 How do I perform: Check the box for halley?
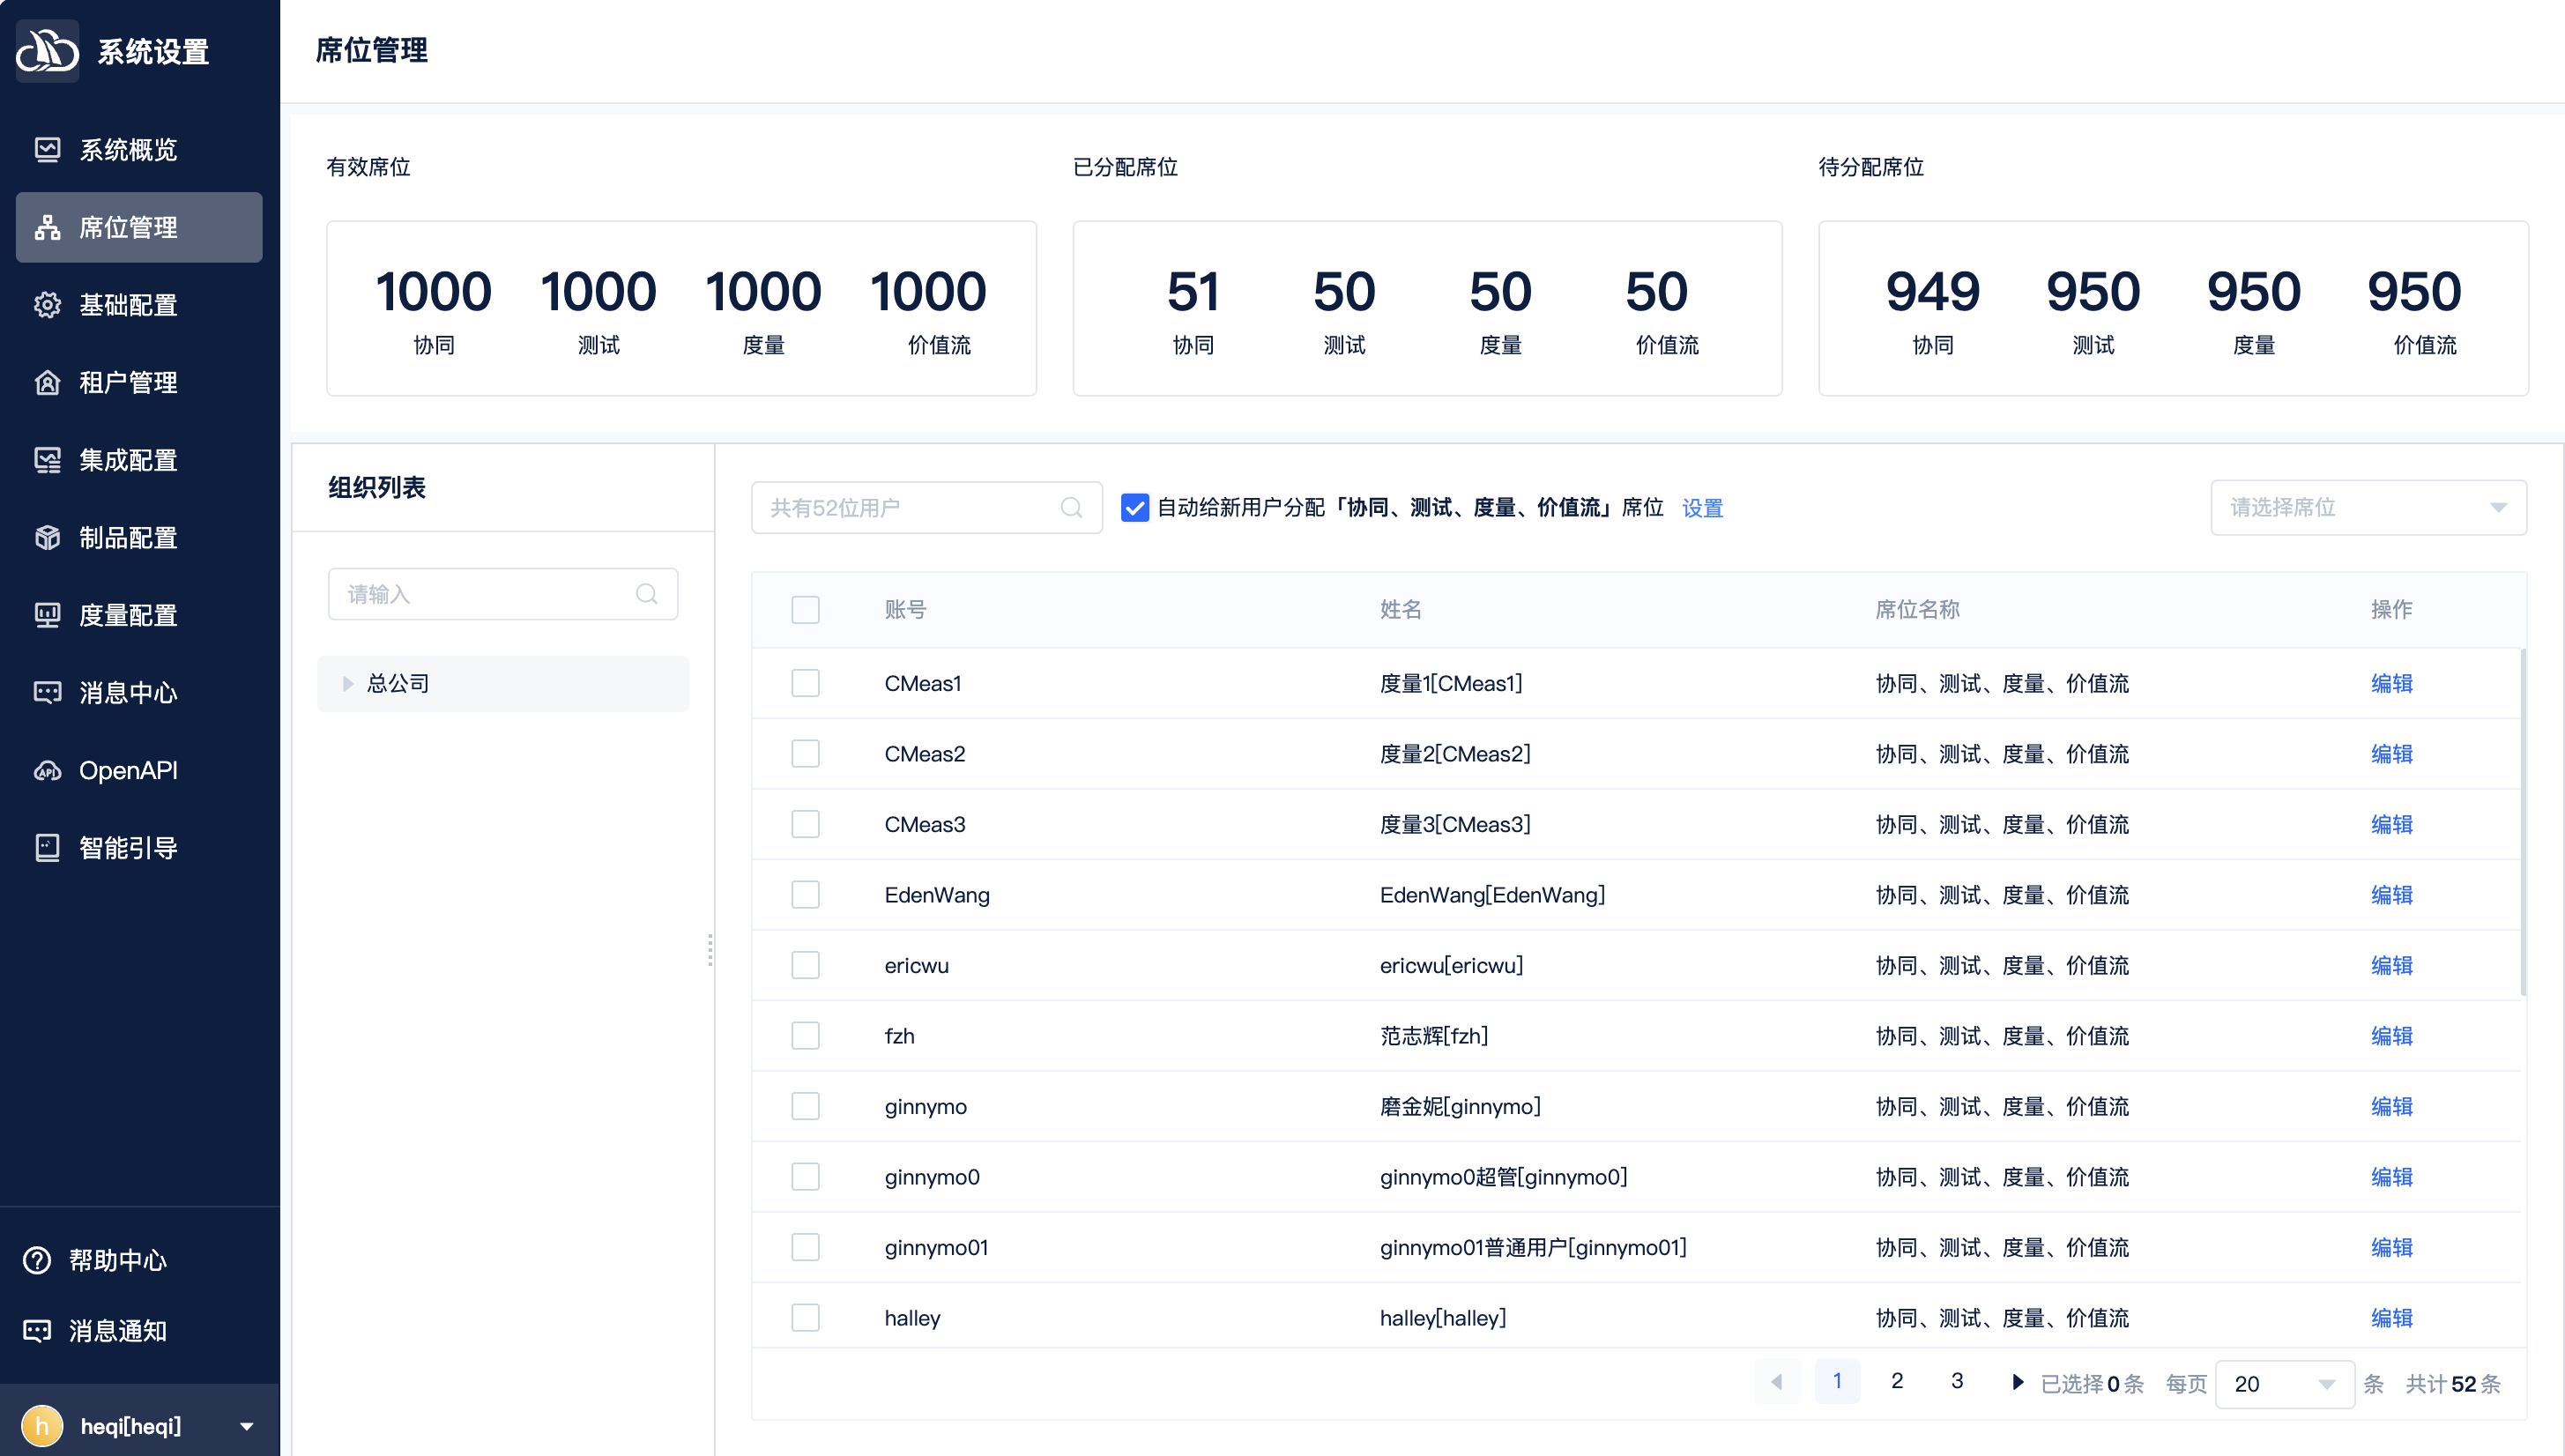(805, 1318)
